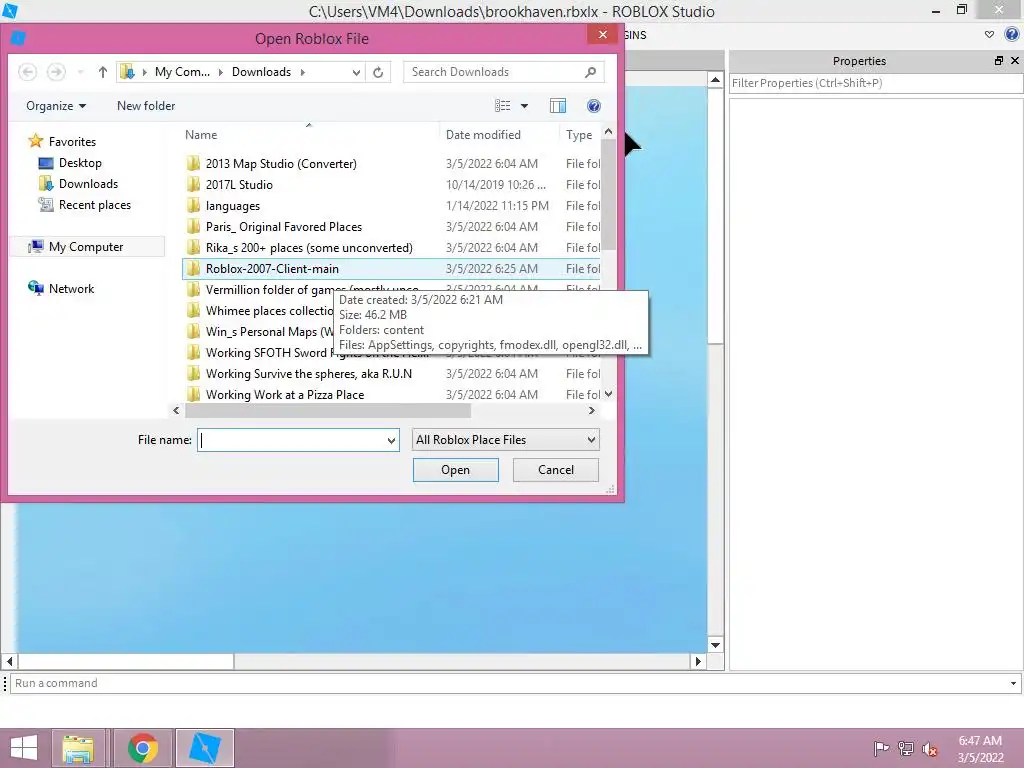1024x768 pixels.
Task: Click the Forward arrow in the file dialog
Action: click(x=56, y=72)
